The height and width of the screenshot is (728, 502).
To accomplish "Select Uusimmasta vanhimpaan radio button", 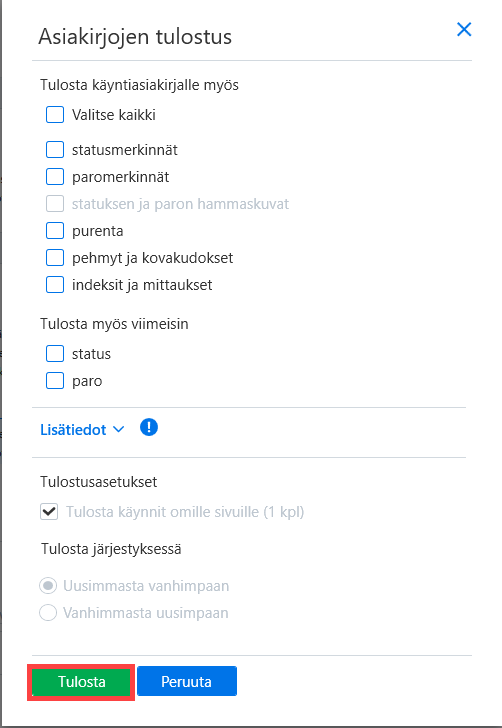I will point(48,585).
